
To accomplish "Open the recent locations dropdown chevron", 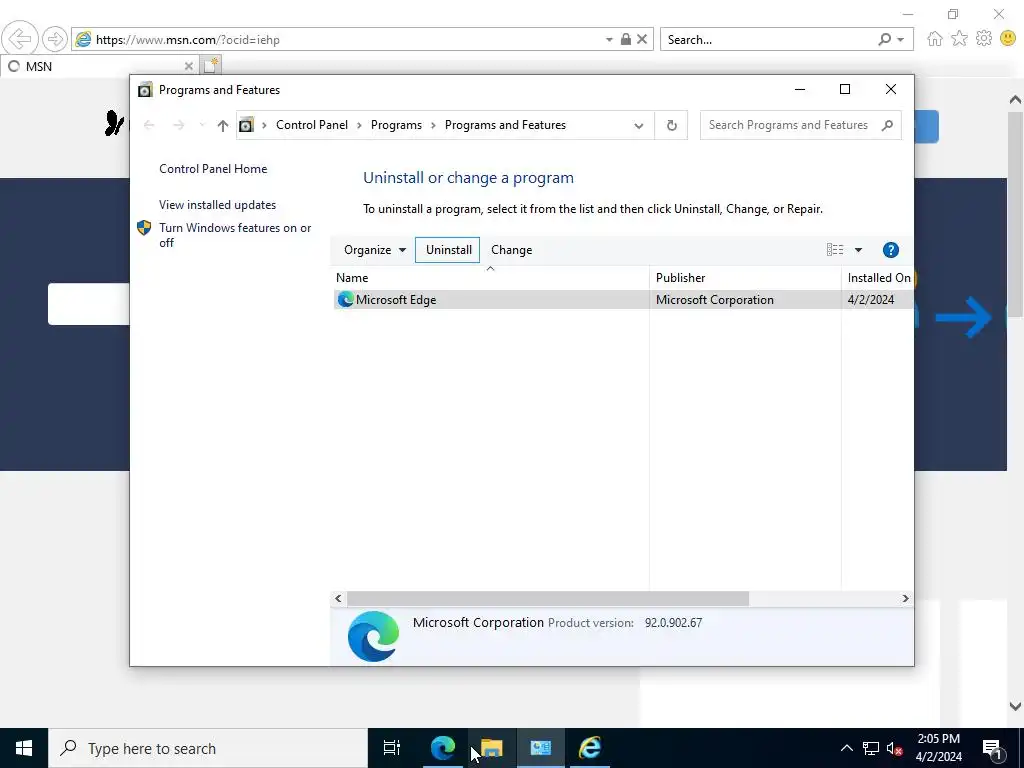I will click(202, 125).
